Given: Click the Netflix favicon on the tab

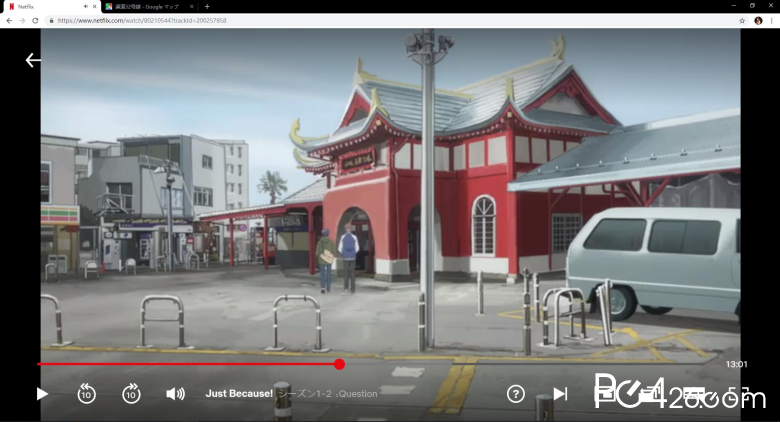Looking at the screenshot, I should click(x=11, y=6).
